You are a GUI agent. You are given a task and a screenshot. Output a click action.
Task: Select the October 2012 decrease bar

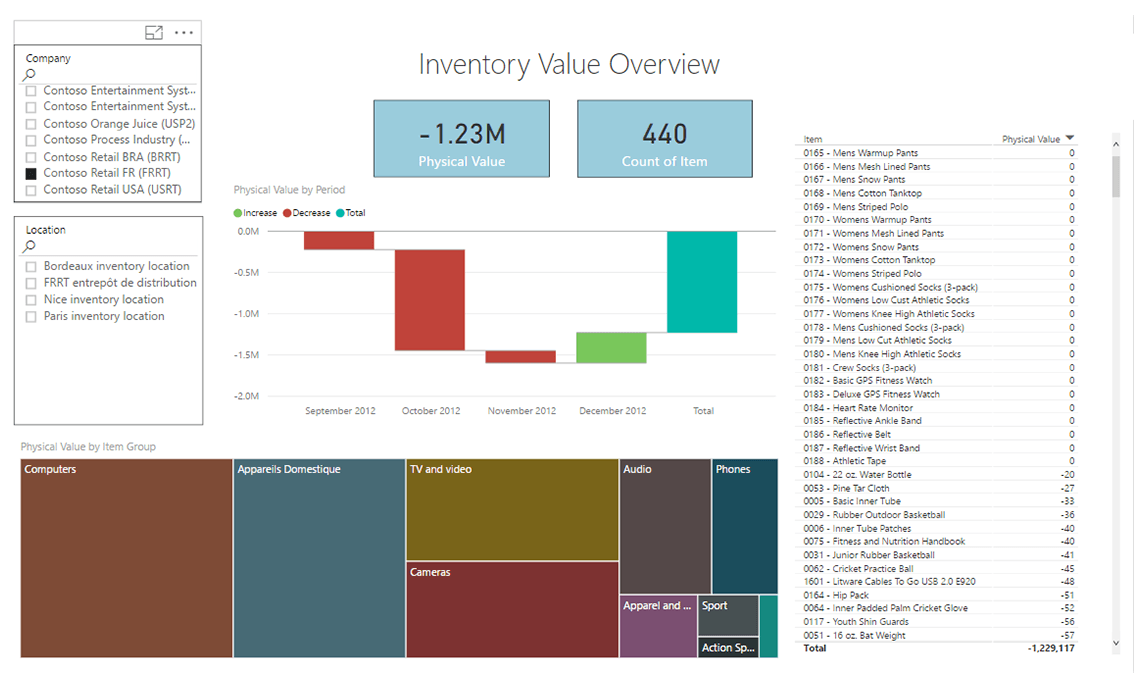point(430,300)
